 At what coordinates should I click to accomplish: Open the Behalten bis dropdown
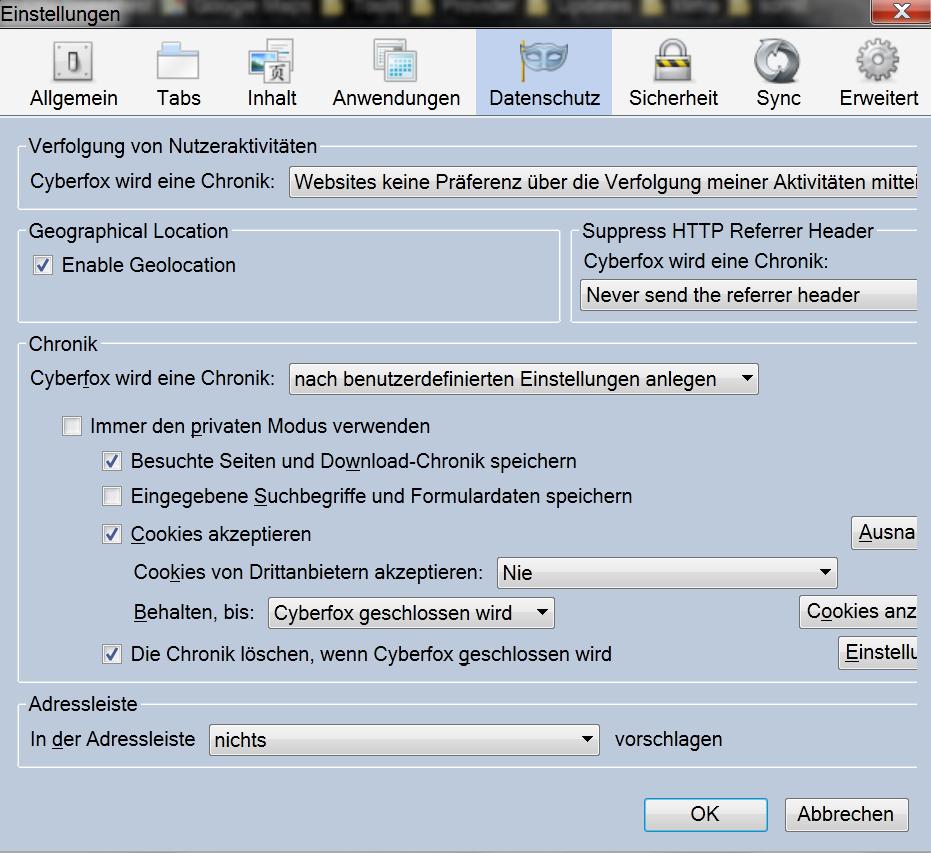coord(411,613)
